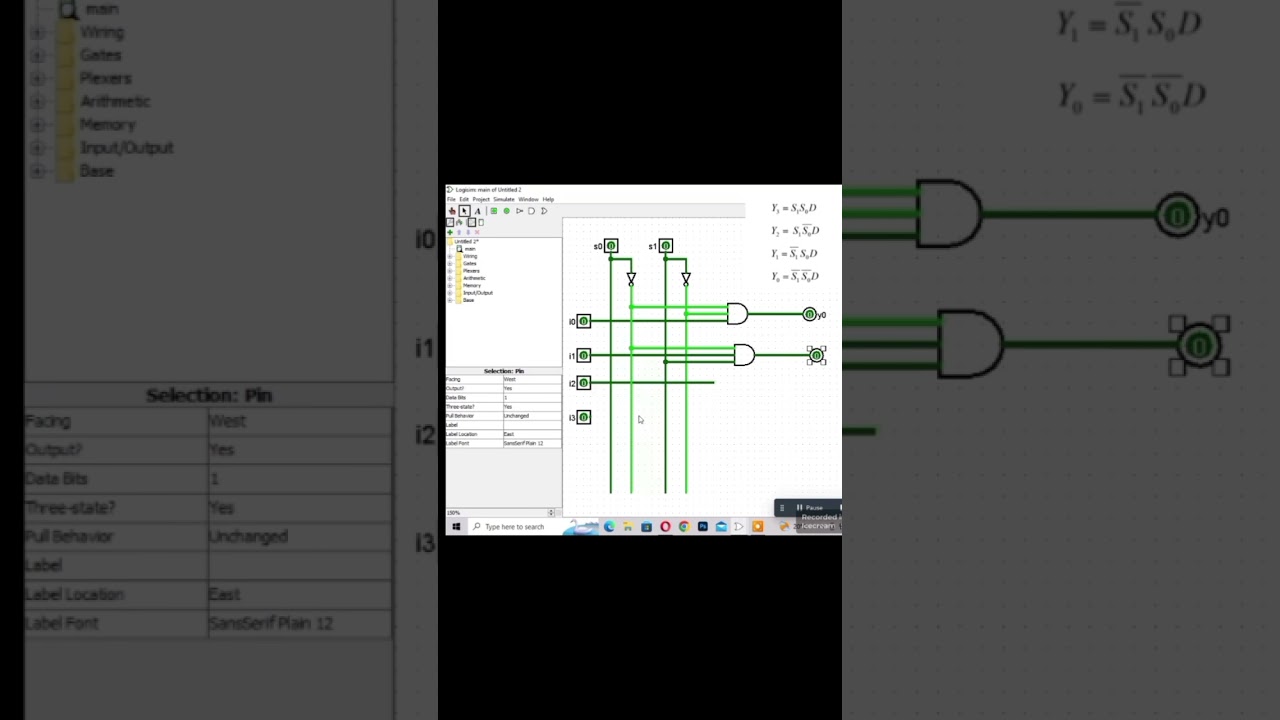Pick the NOT gate toolbar icon
This screenshot has width=1280, height=720.
click(519, 211)
